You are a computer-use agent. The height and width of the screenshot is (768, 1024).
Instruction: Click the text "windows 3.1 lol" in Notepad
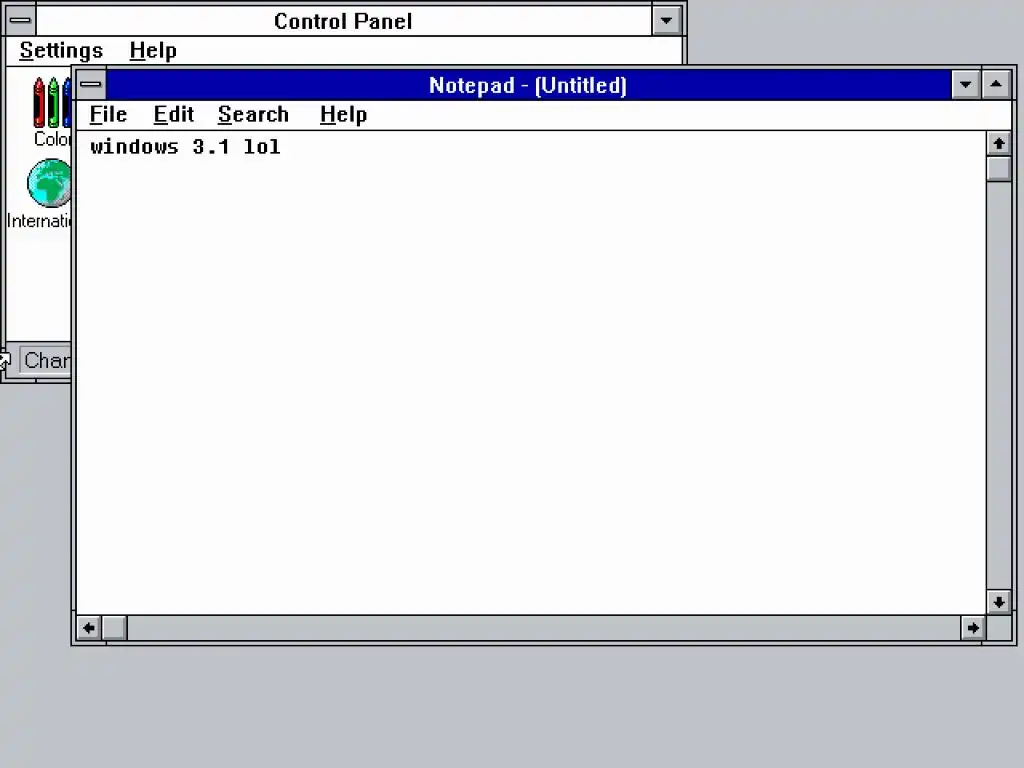185,147
